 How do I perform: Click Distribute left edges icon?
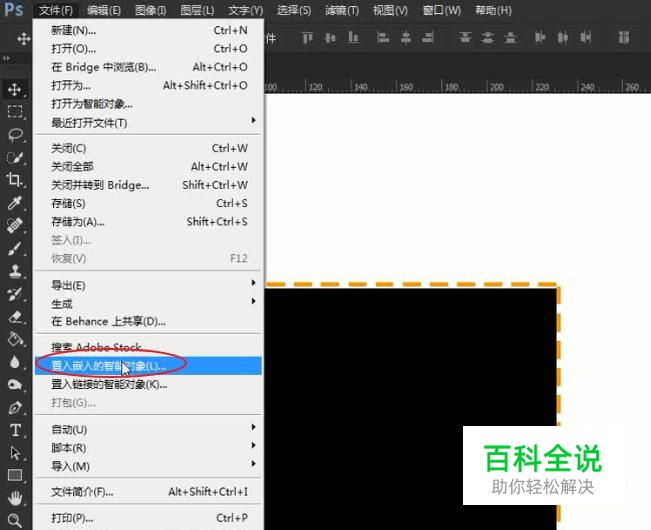point(540,38)
